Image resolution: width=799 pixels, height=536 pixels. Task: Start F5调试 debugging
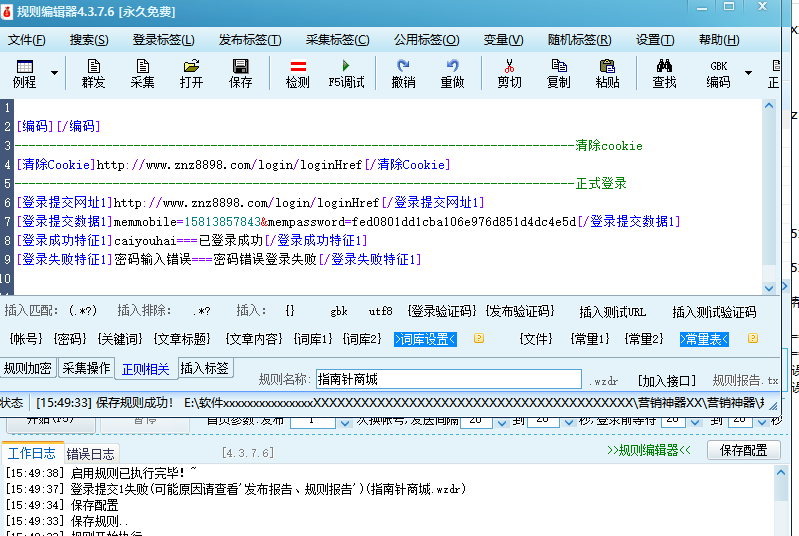pyautogui.click(x=346, y=73)
